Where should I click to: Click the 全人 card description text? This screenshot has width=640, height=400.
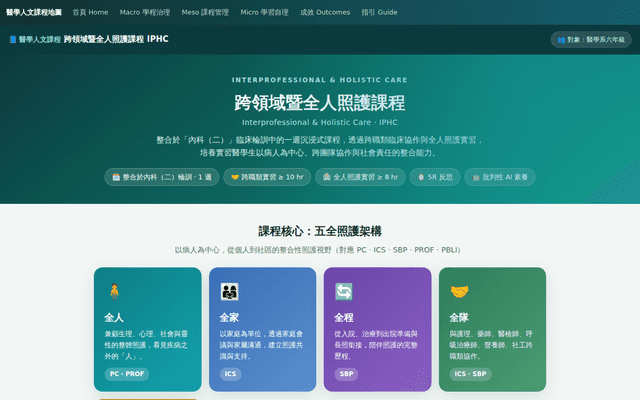(x=146, y=345)
